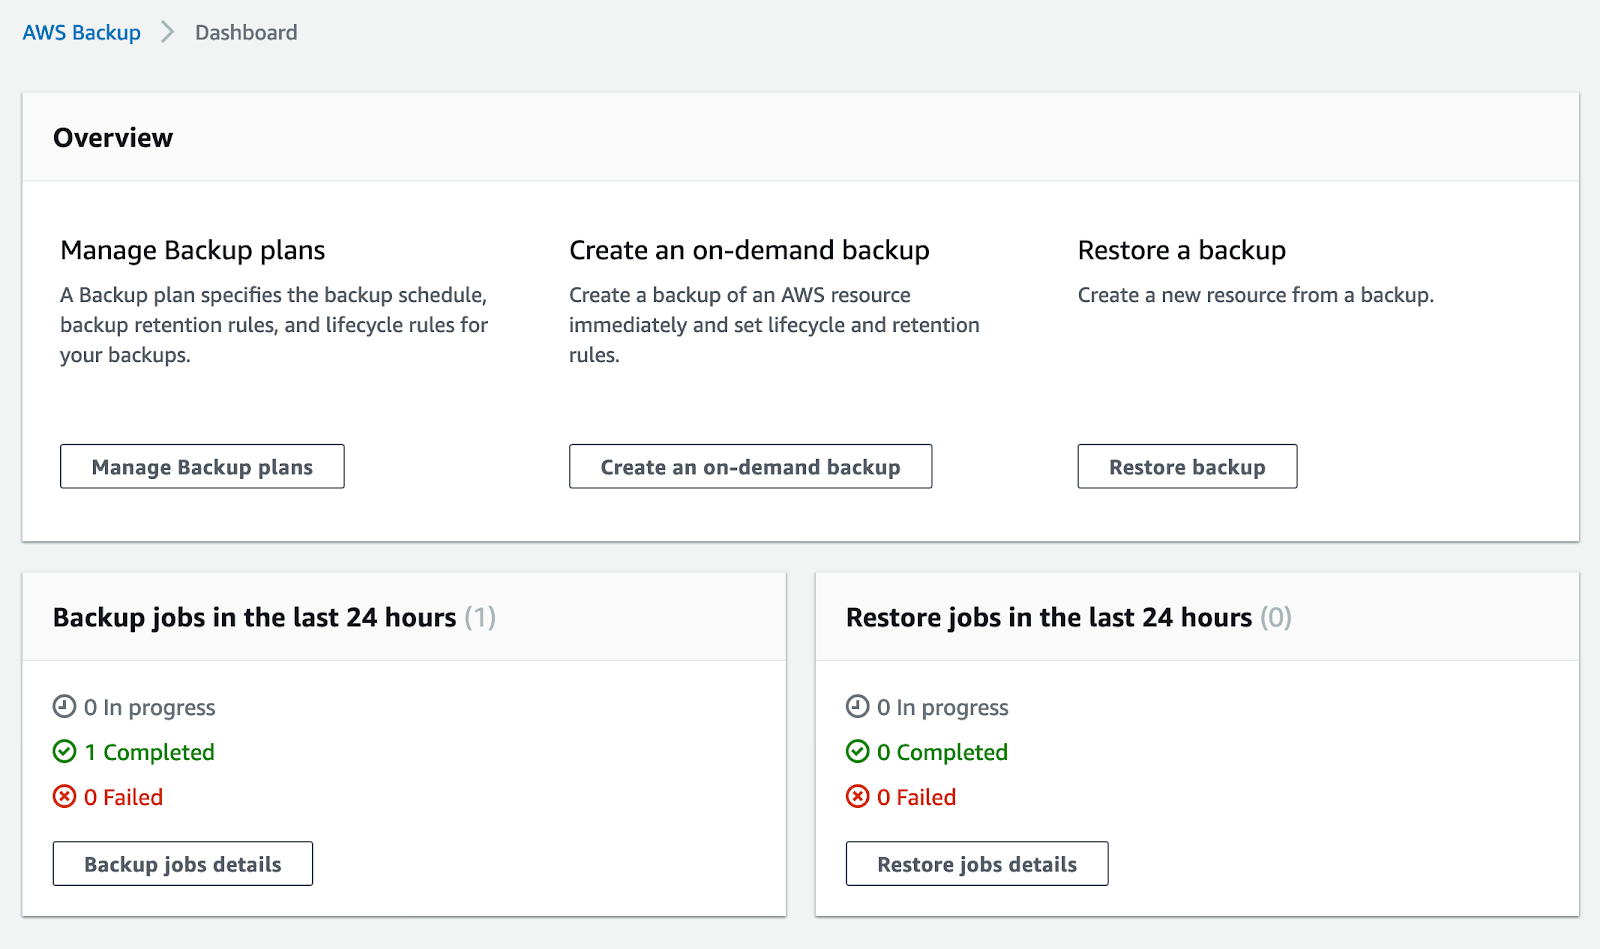Click the '(0)' count beside Restore jobs heading
The width and height of the screenshot is (1600, 949).
(1276, 618)
